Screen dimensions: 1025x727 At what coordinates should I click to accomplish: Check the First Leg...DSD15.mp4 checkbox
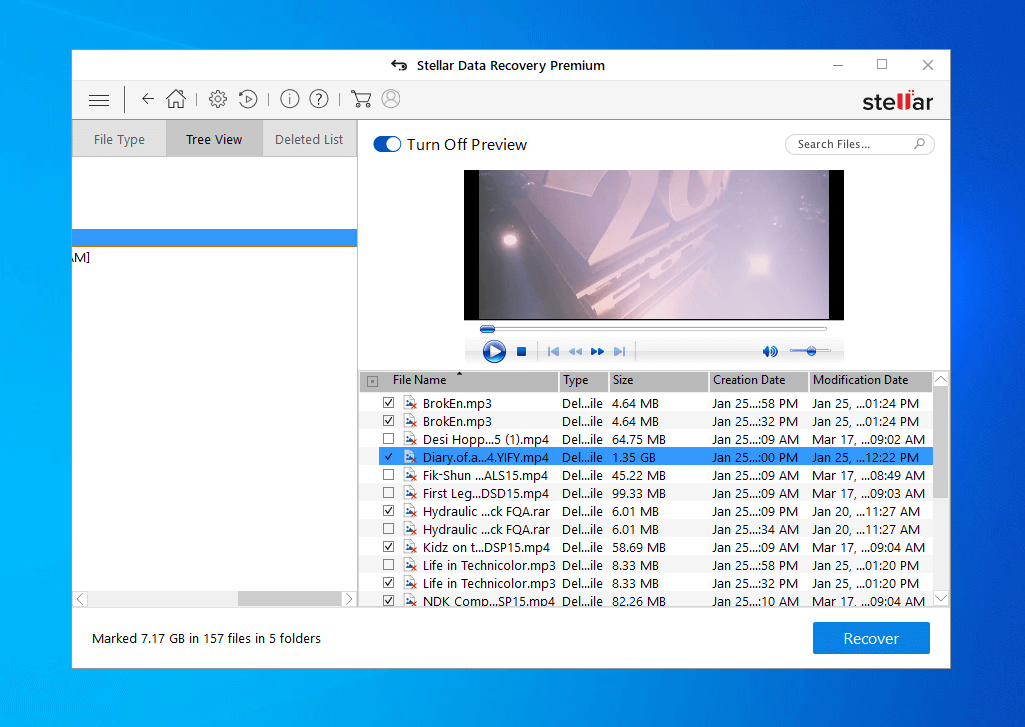[388, 493]
